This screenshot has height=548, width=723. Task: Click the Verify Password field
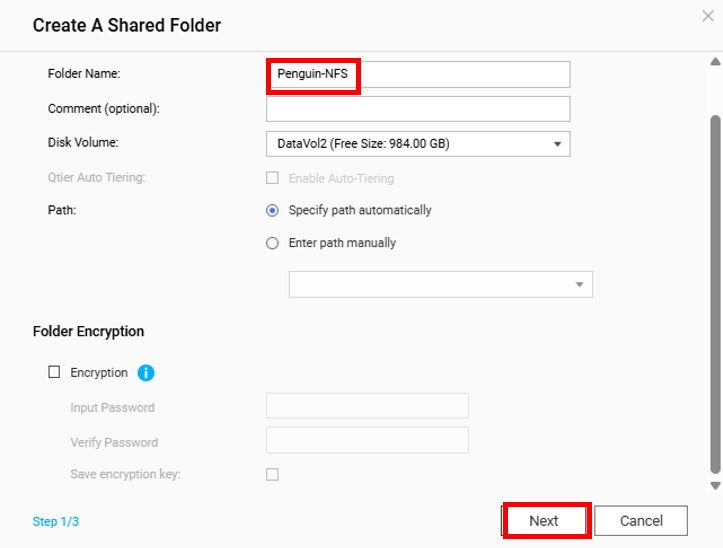pos(367,441)
